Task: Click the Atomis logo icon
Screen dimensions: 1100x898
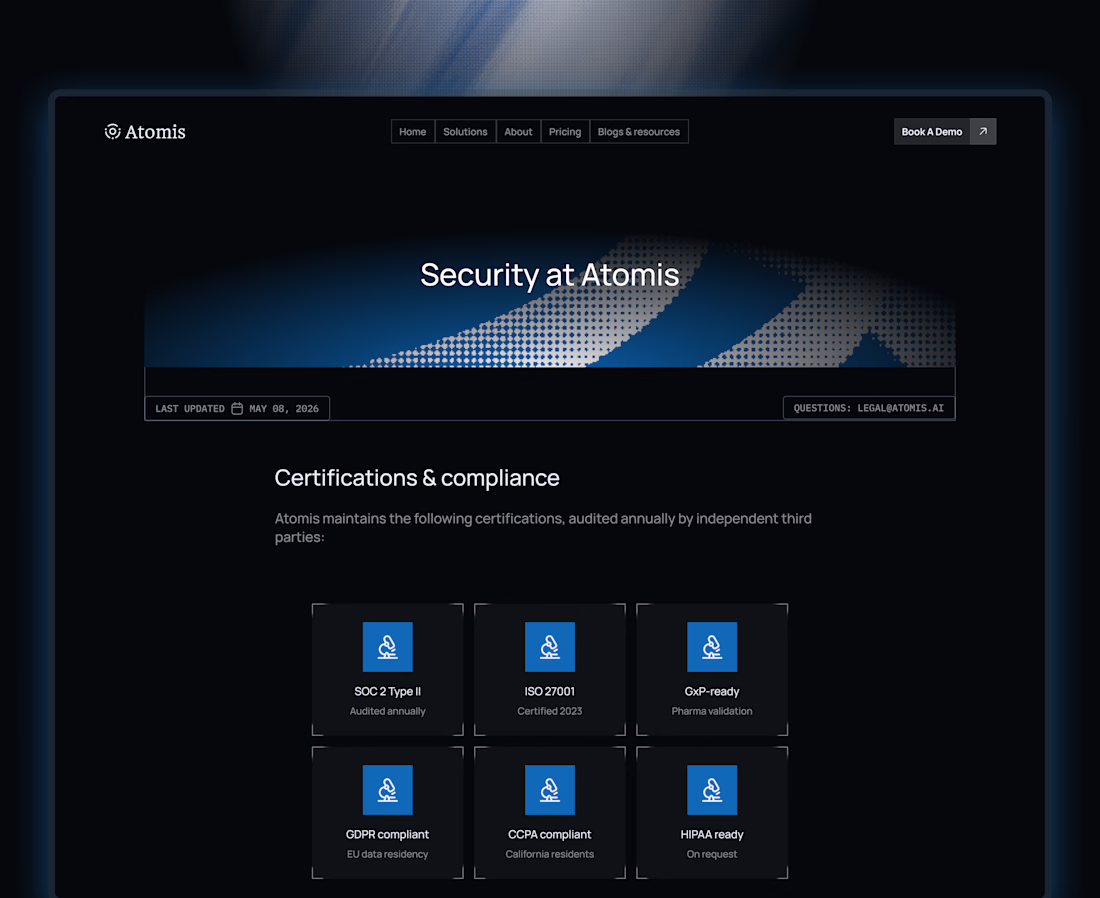Action: click(112, 131)
